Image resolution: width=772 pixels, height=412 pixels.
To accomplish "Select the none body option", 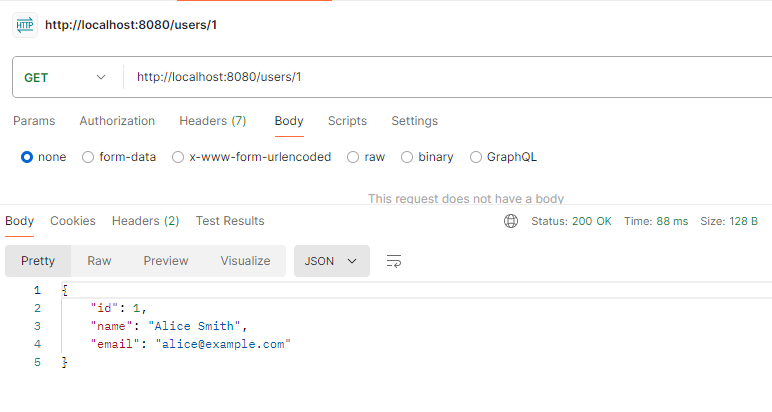I will pyautogui.click(x=28, y=157).
